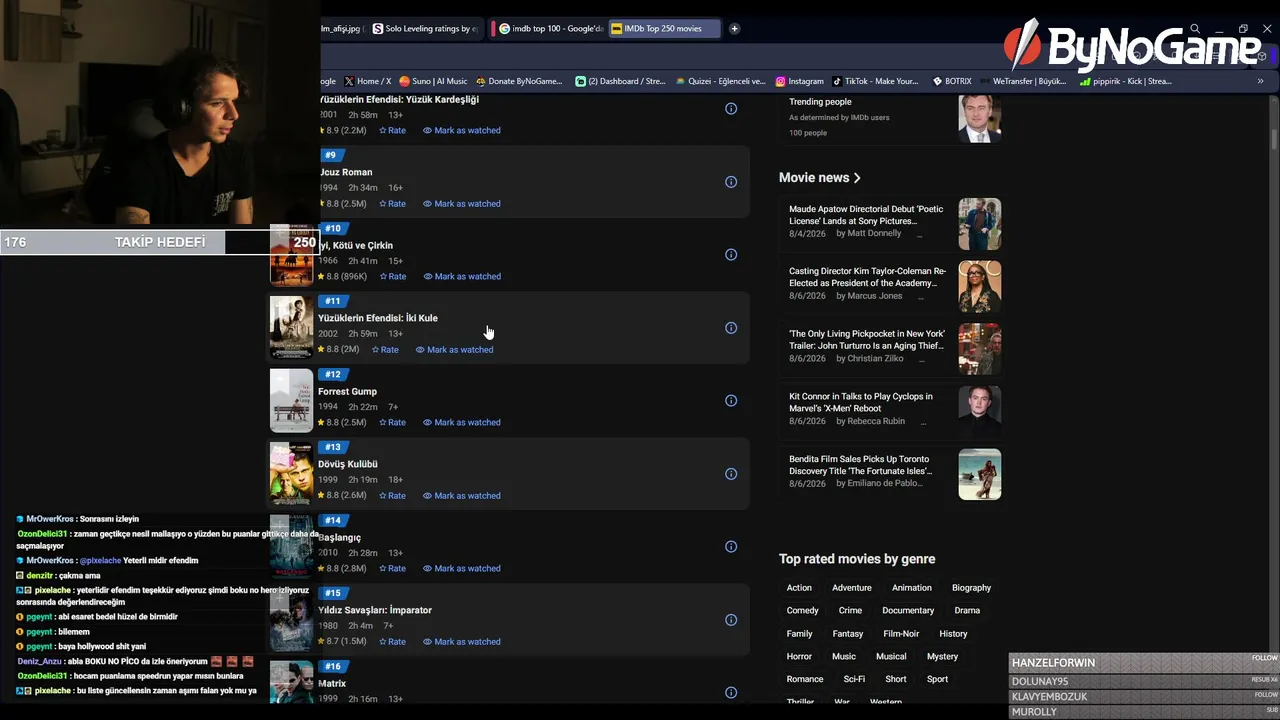Open BOTRIX bookmark
1280x720 pixels.
click(952, 81)
